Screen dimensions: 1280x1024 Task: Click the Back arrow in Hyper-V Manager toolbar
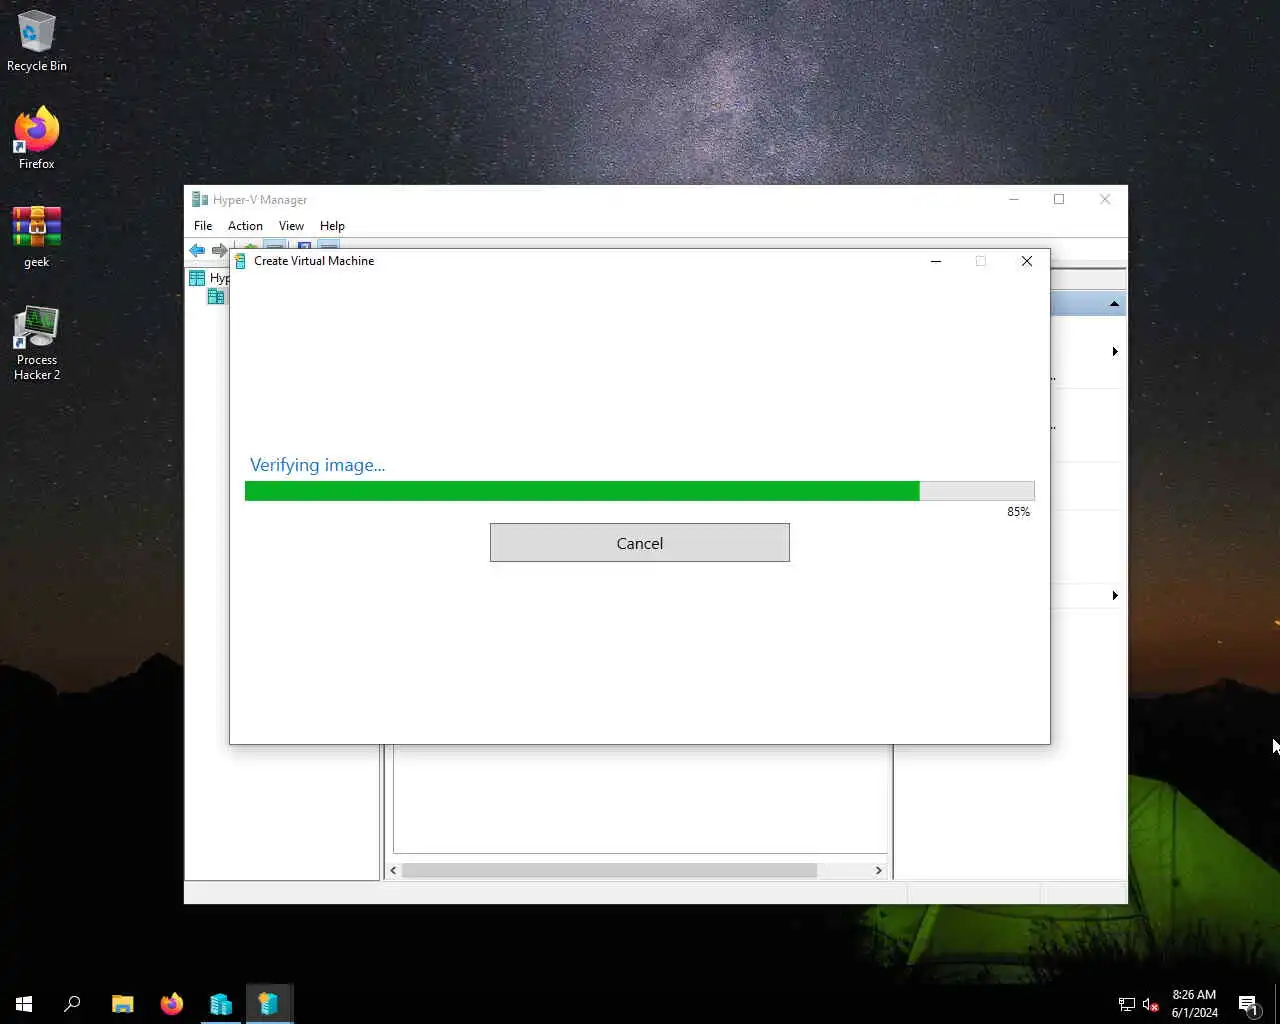pyautogui.click(x=197, y=250)
